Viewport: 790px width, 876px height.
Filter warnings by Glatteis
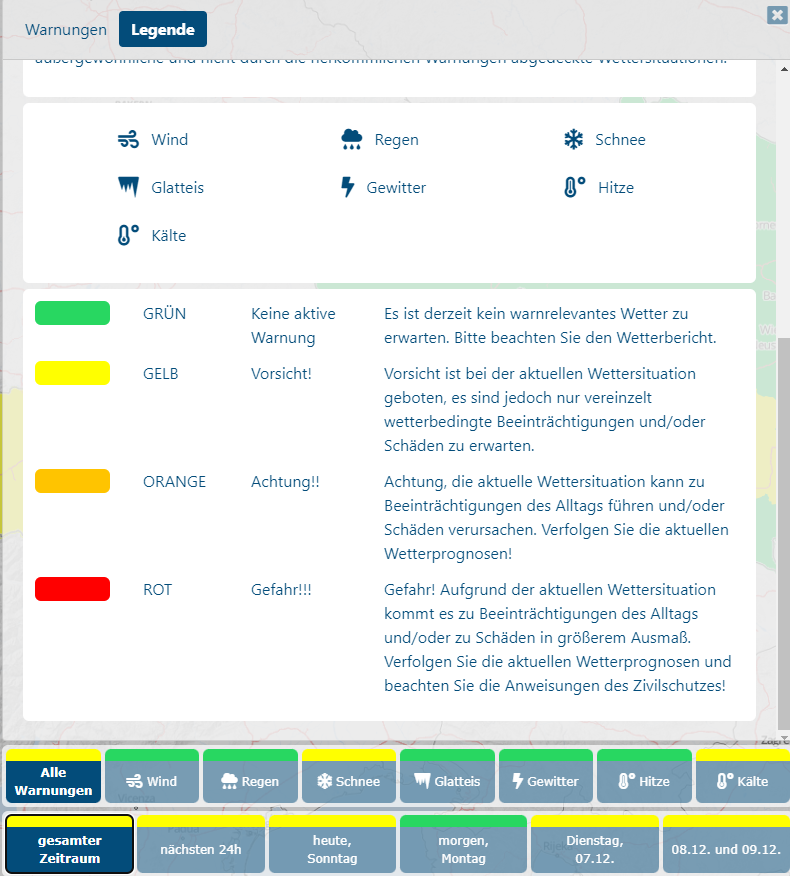point(448,776)
